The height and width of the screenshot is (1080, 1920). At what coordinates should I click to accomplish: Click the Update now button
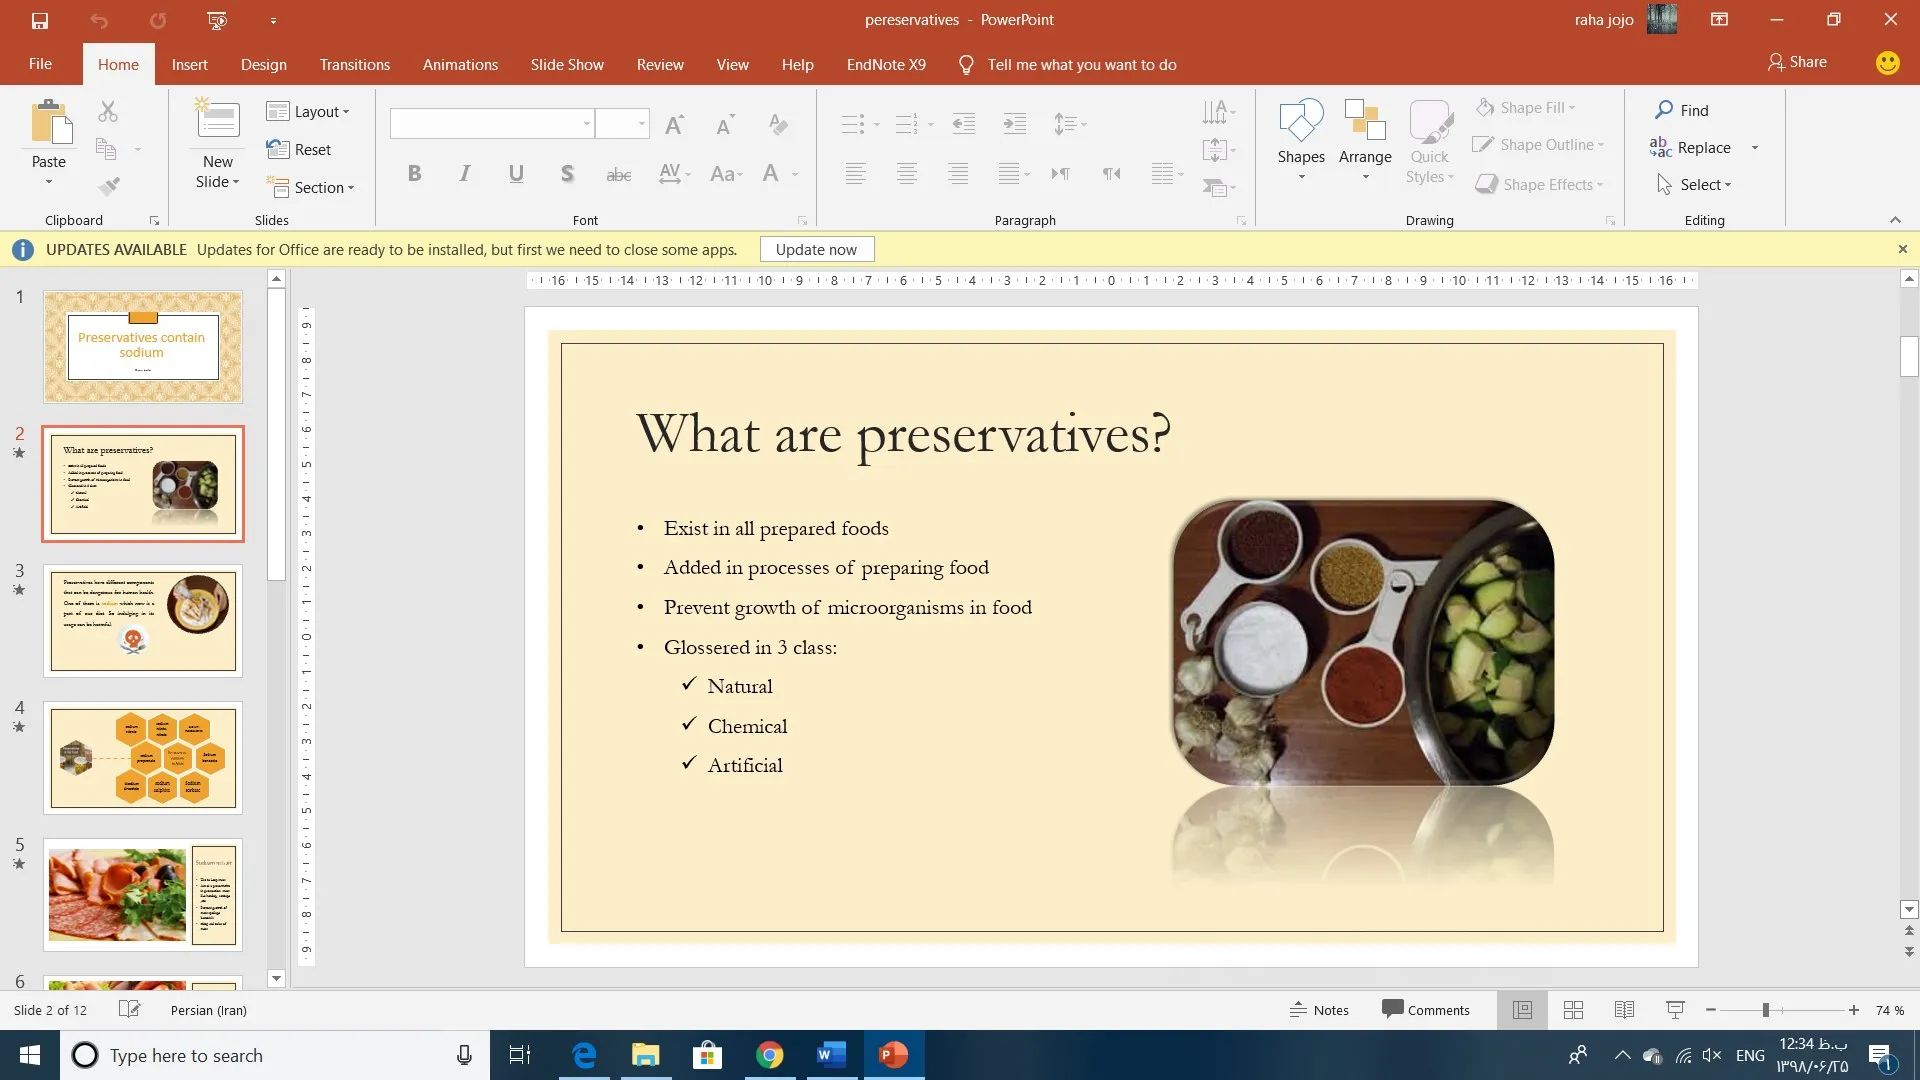point(816,250)
